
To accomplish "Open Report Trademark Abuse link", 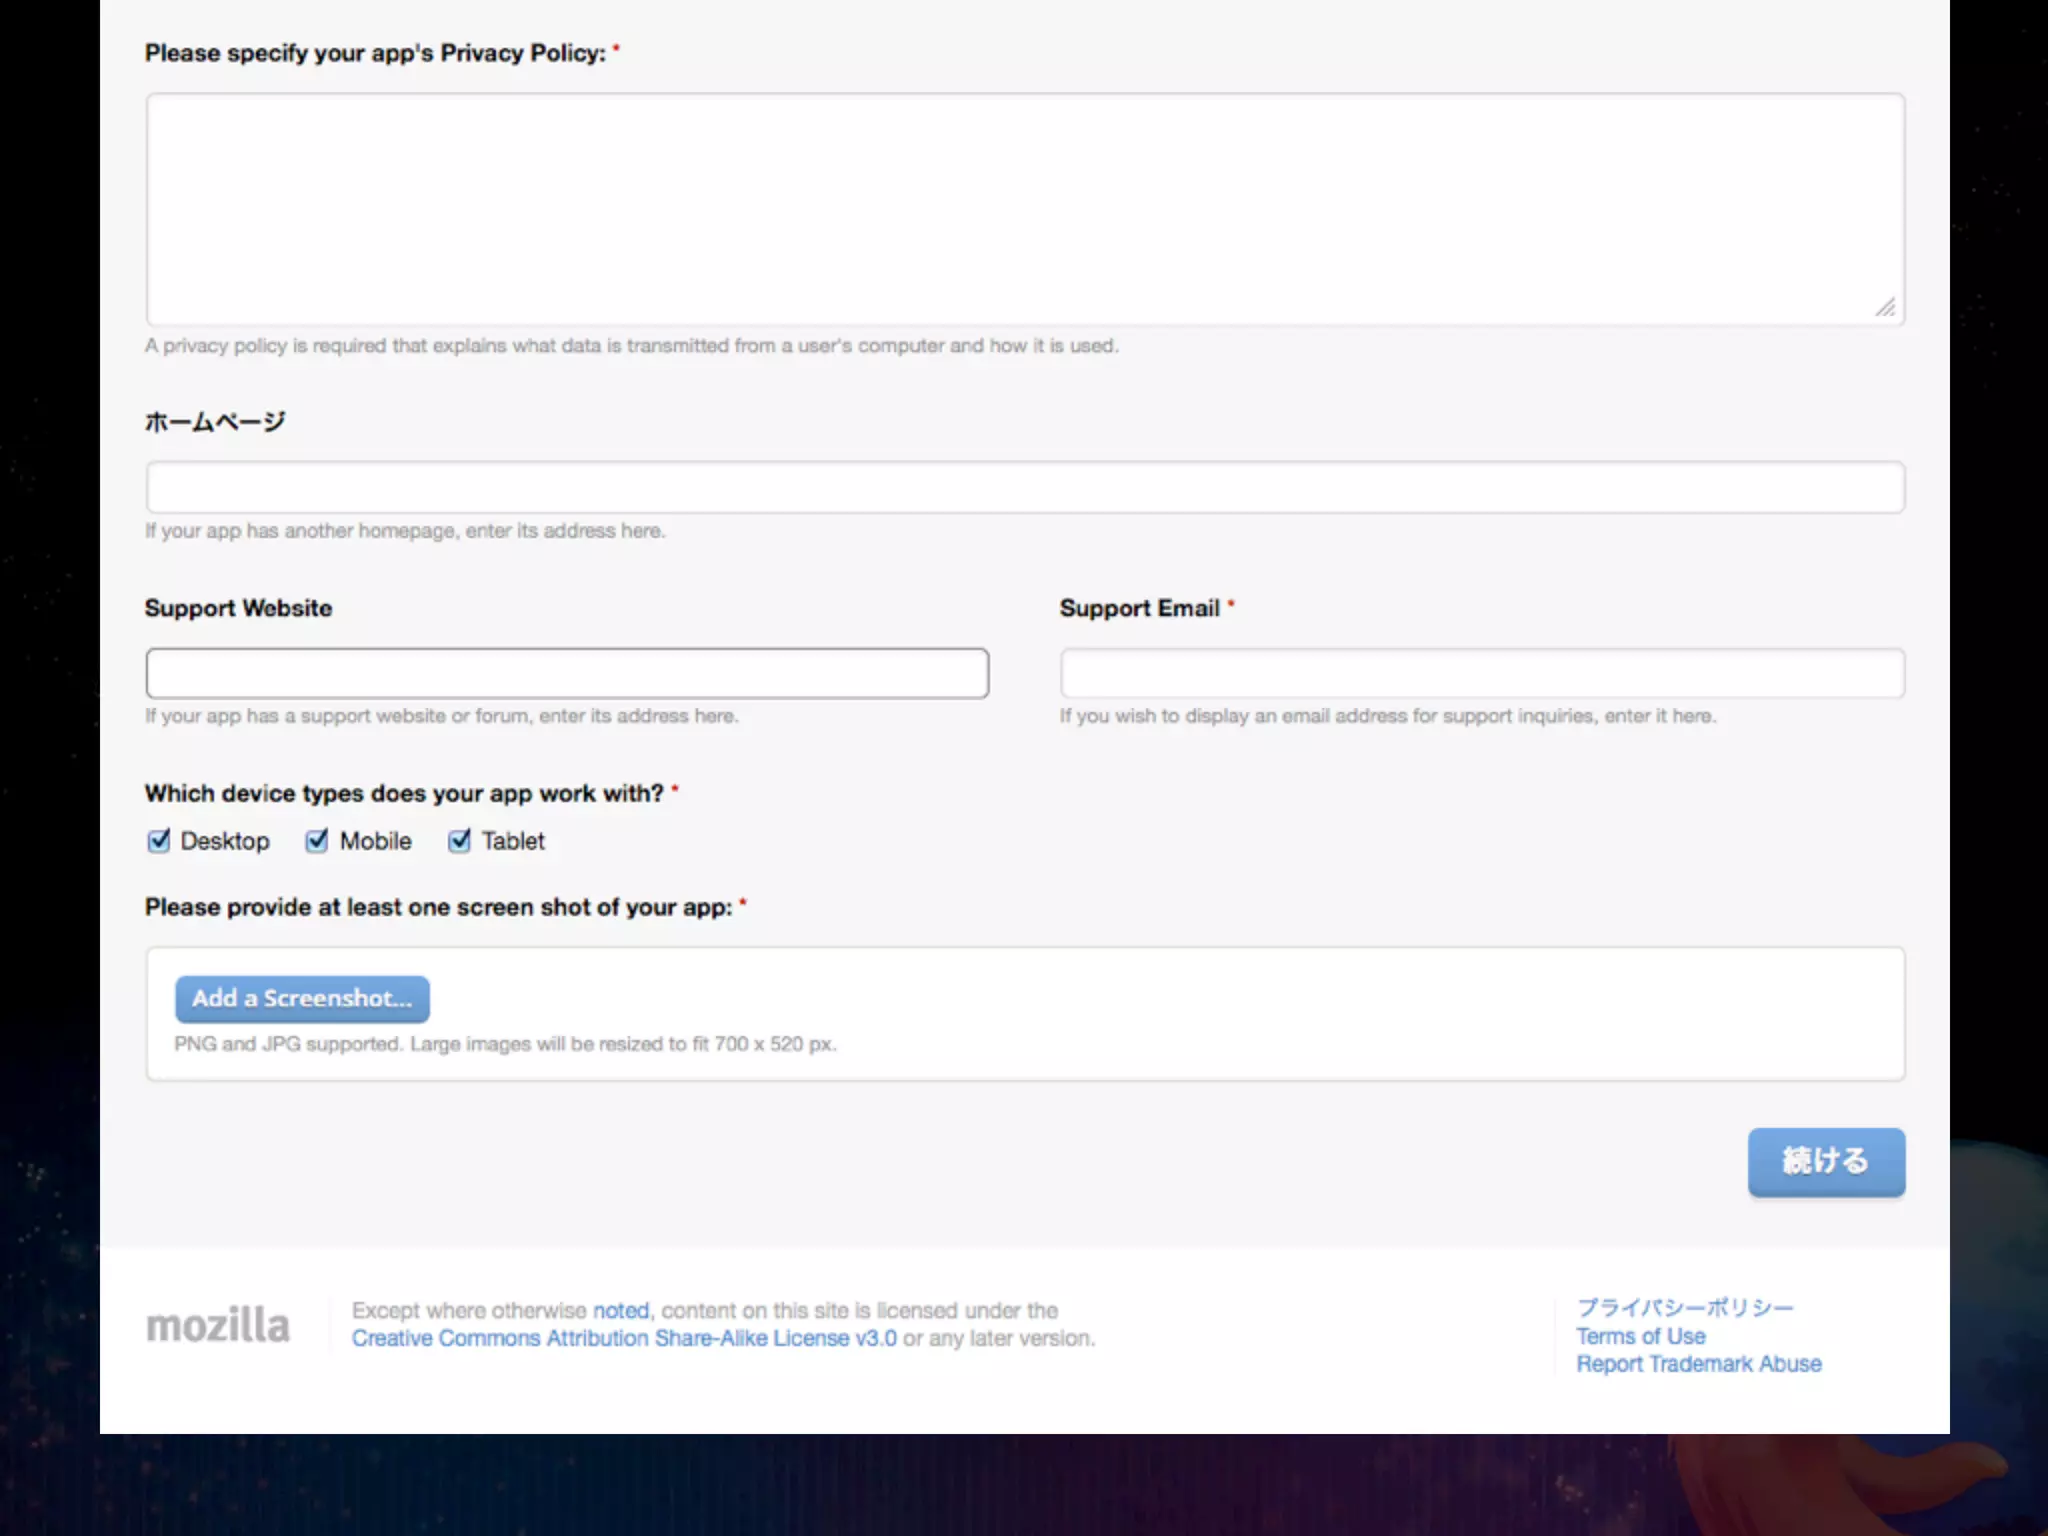I will point(1699,1364).
